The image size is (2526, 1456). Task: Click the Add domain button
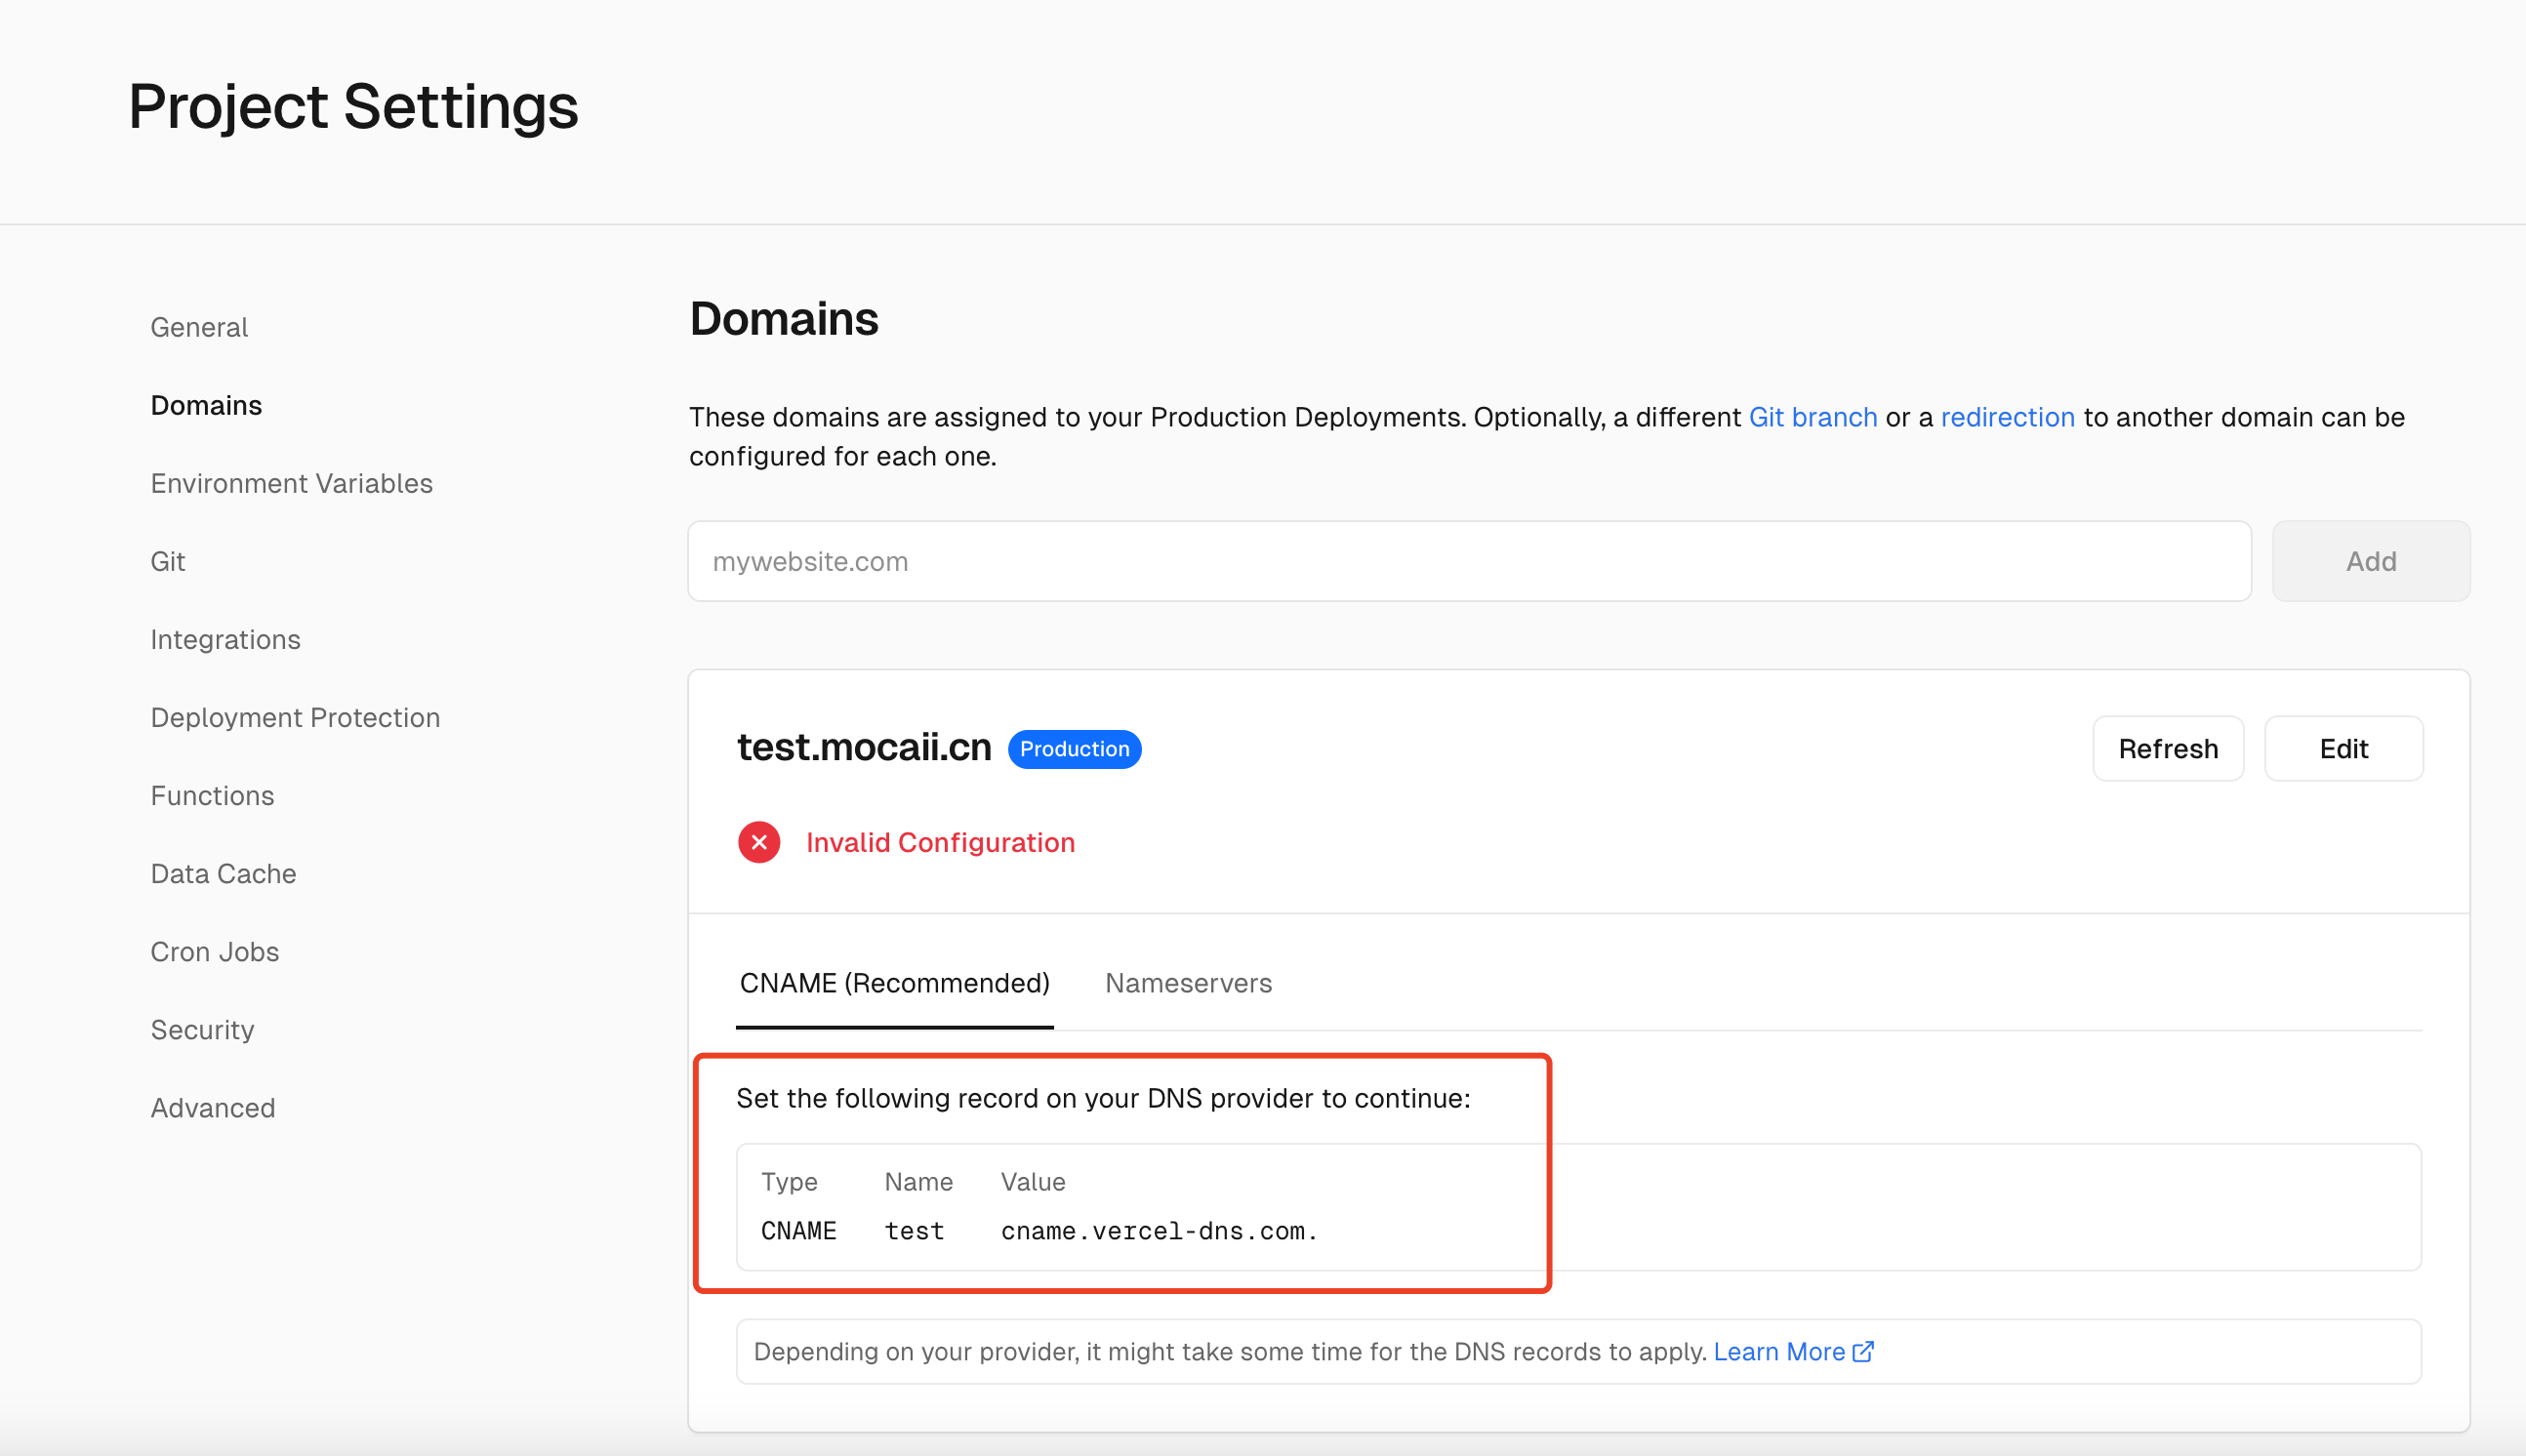click(x=2370, y=561)
